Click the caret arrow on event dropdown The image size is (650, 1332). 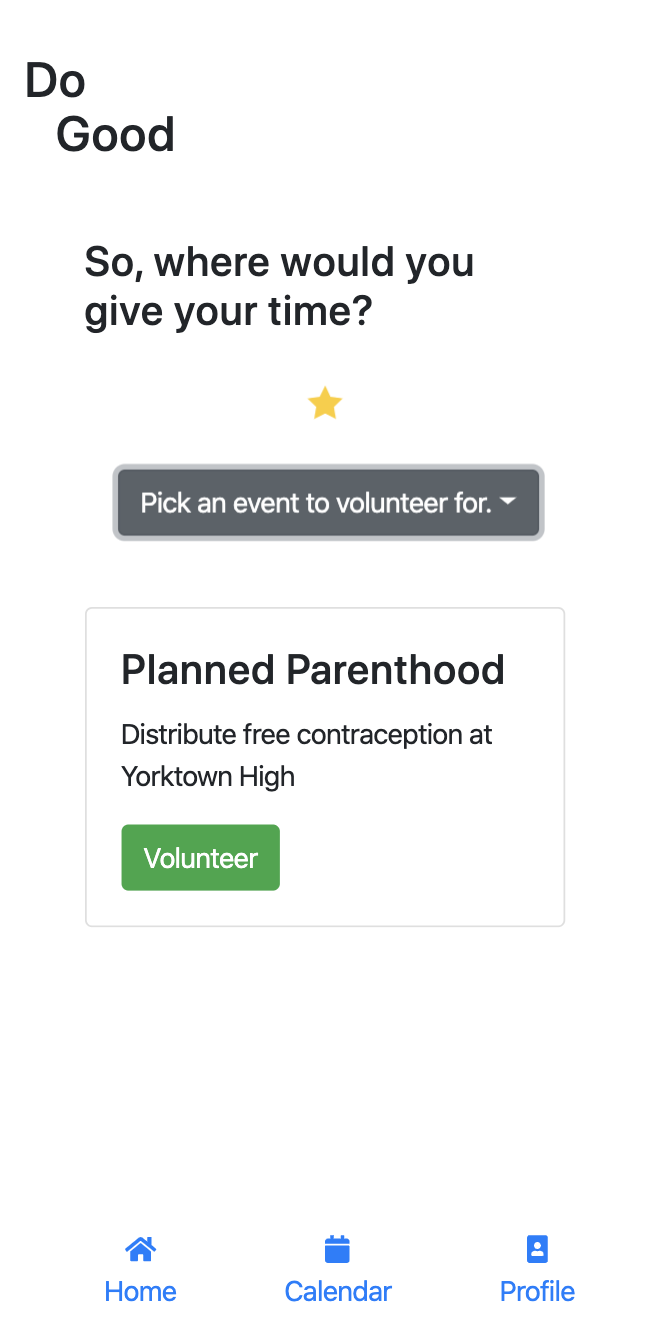[x=508, y=502]
